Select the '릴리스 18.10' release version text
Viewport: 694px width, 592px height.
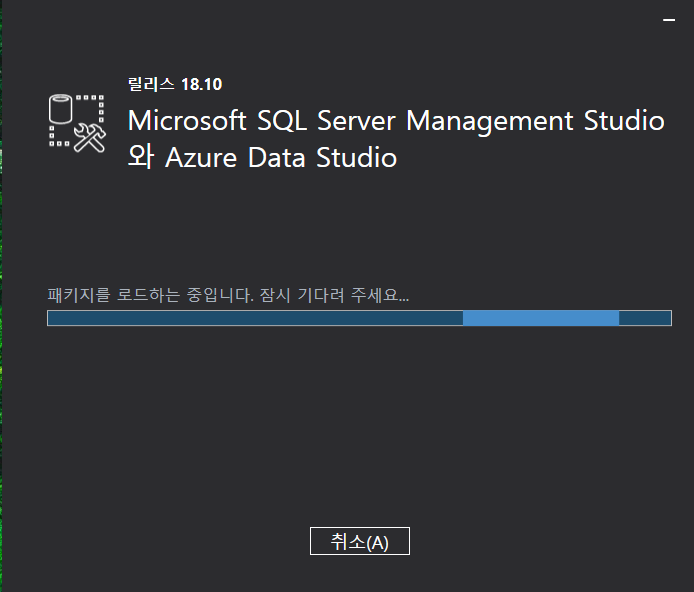(175, 85)
